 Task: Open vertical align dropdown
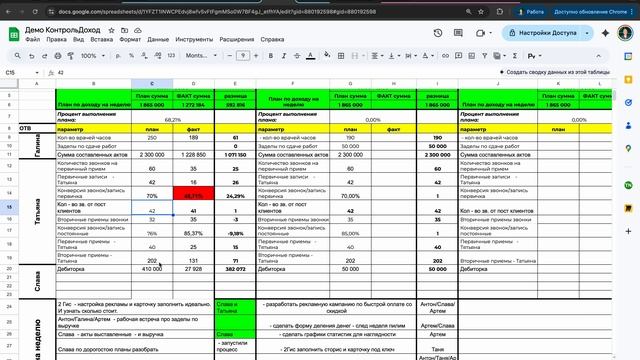click(394, 56)
